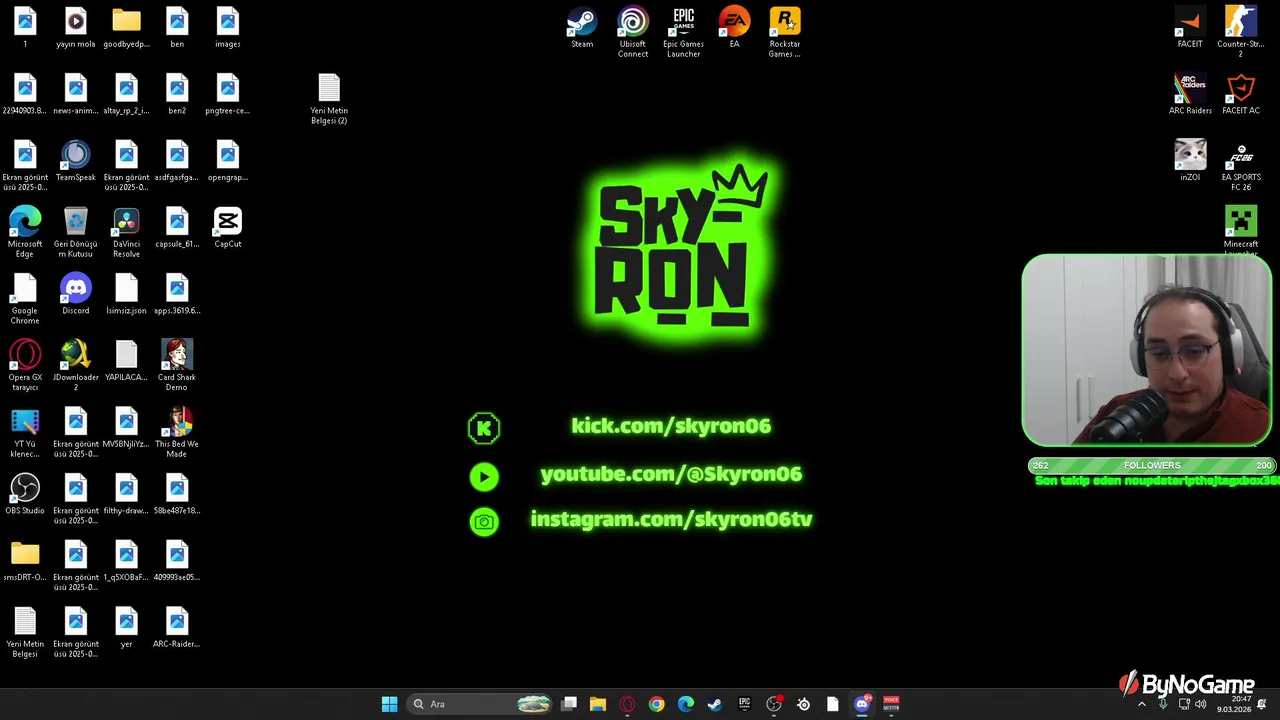The image size is (1280, 720).
Task: Select the apps.3619.6... image file
Action: click(177, 295)
